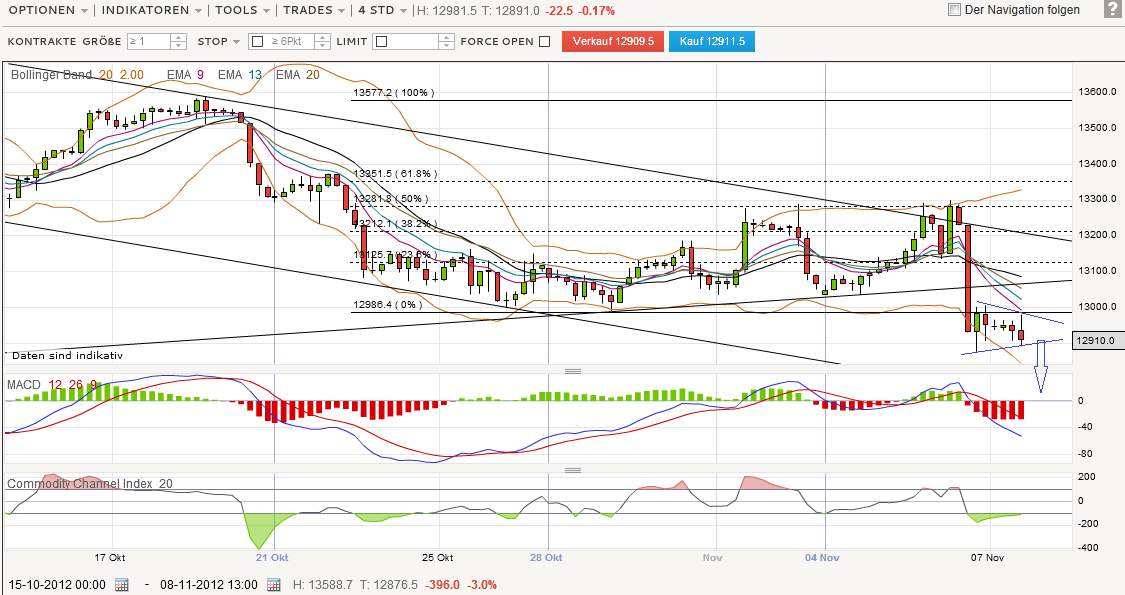This screenshot has width=1125, height=595.
Task: Focus the contract size input field
Action: (x=149, y=42)
